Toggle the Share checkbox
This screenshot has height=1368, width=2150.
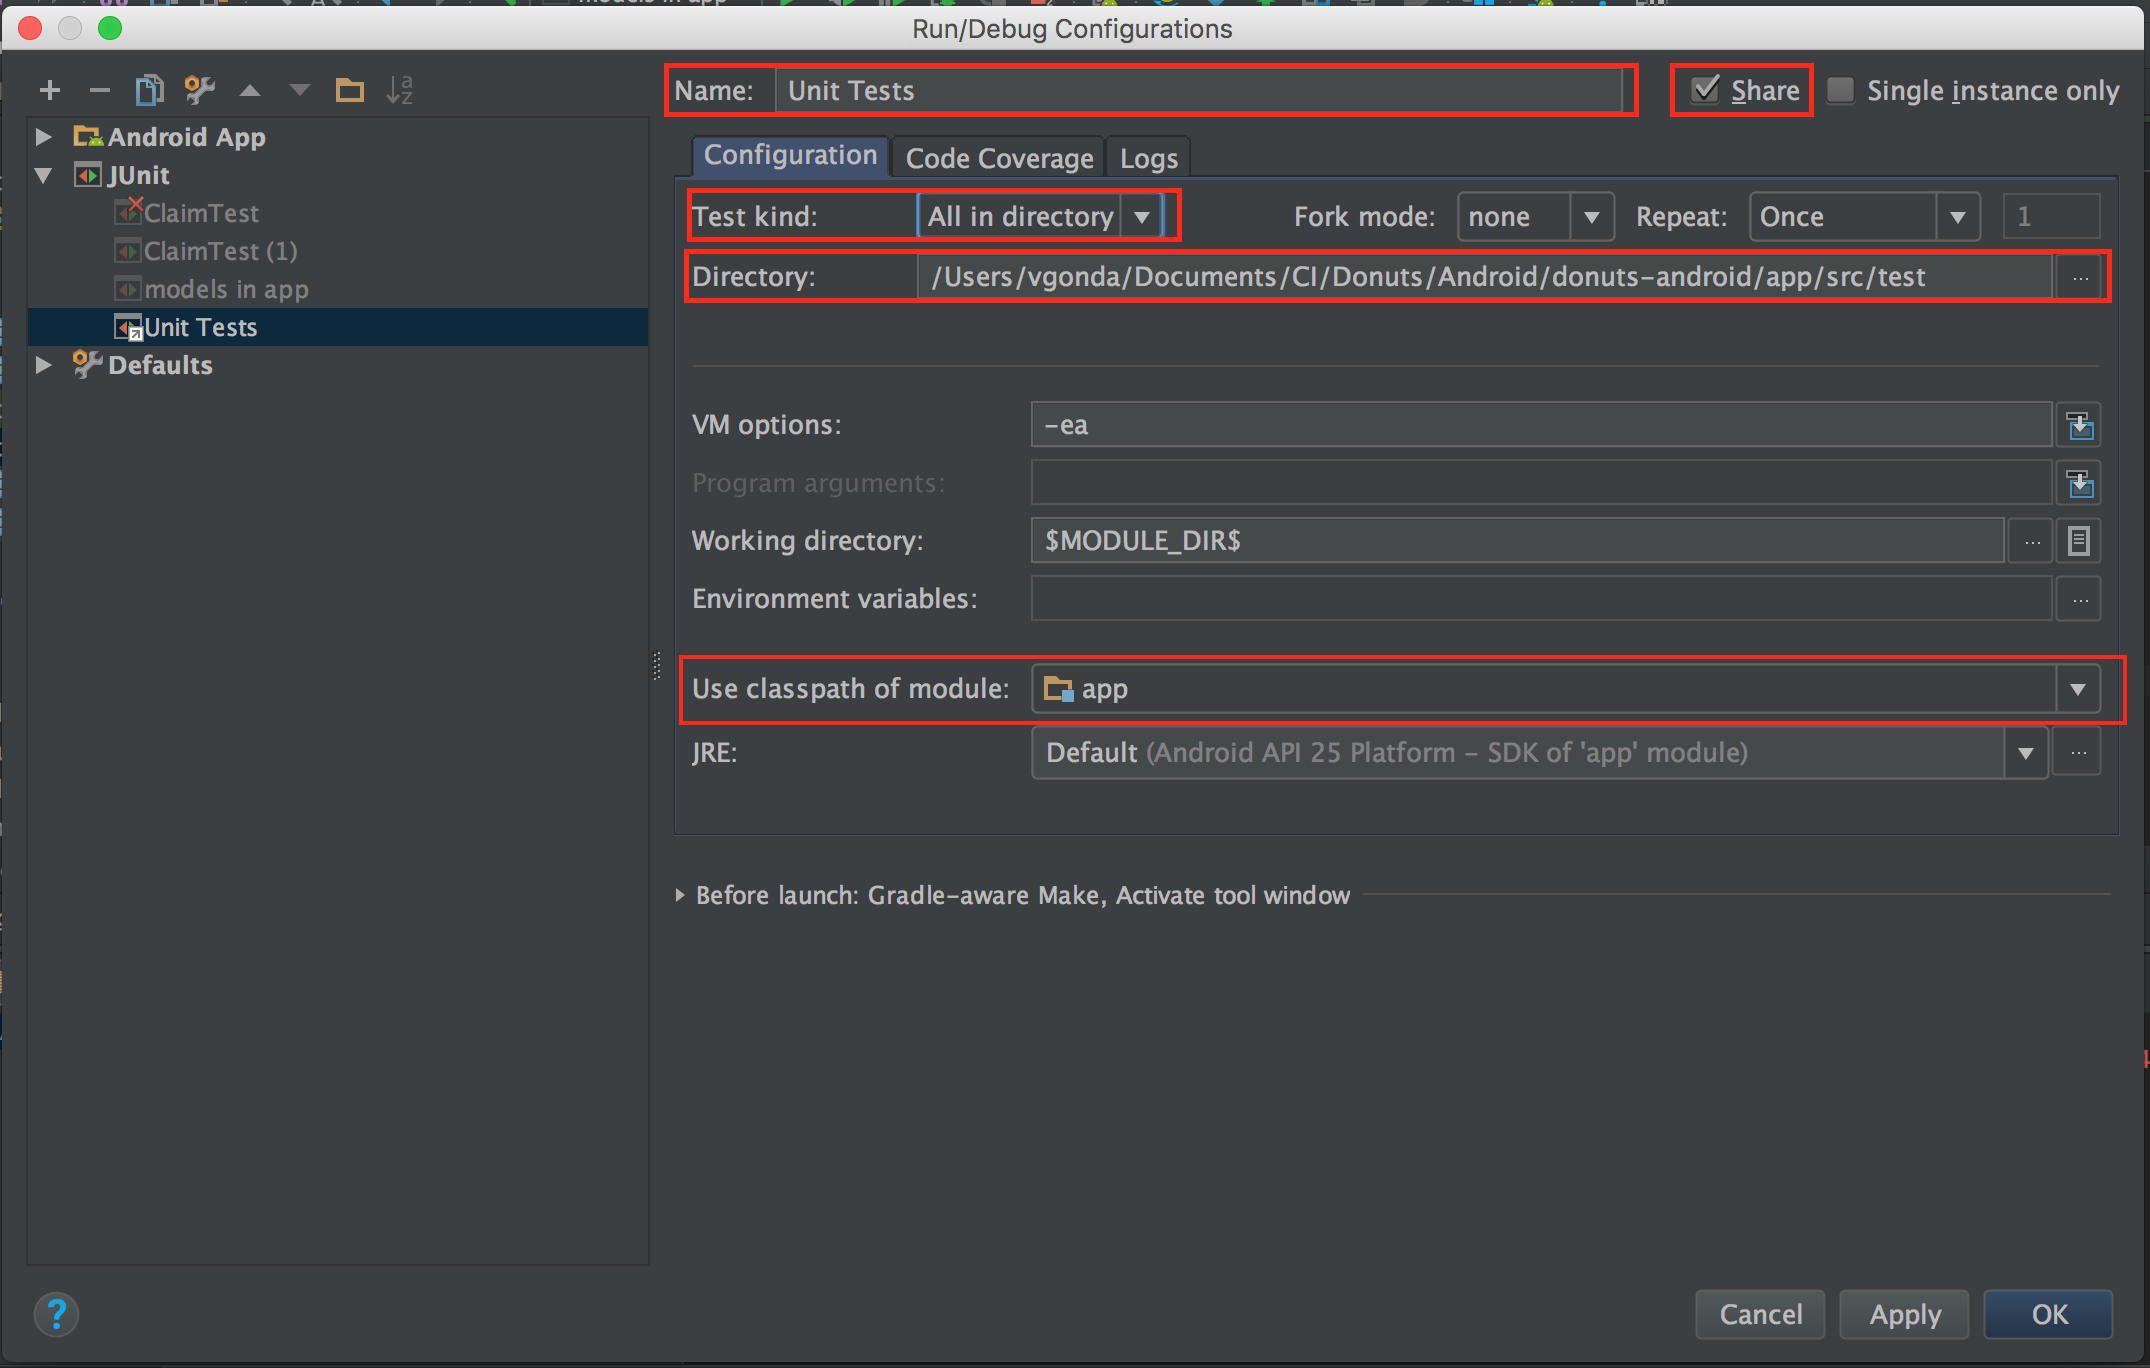coord(1706,90)
